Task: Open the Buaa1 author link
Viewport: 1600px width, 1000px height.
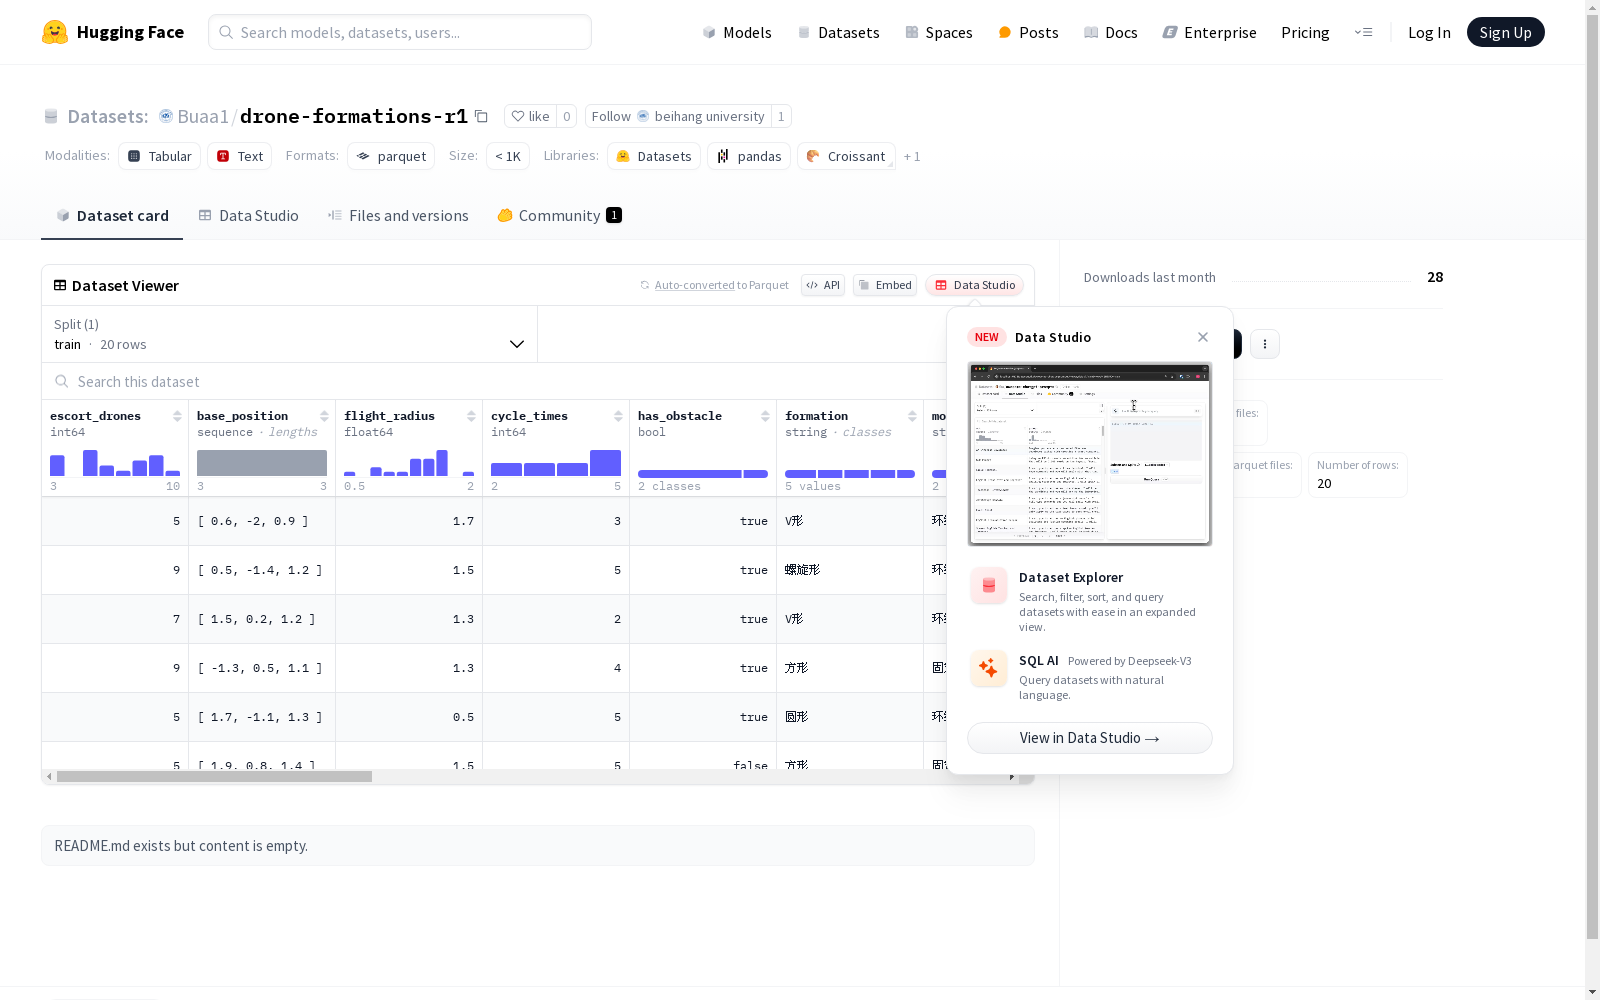Action: click(x=203, y=116)
